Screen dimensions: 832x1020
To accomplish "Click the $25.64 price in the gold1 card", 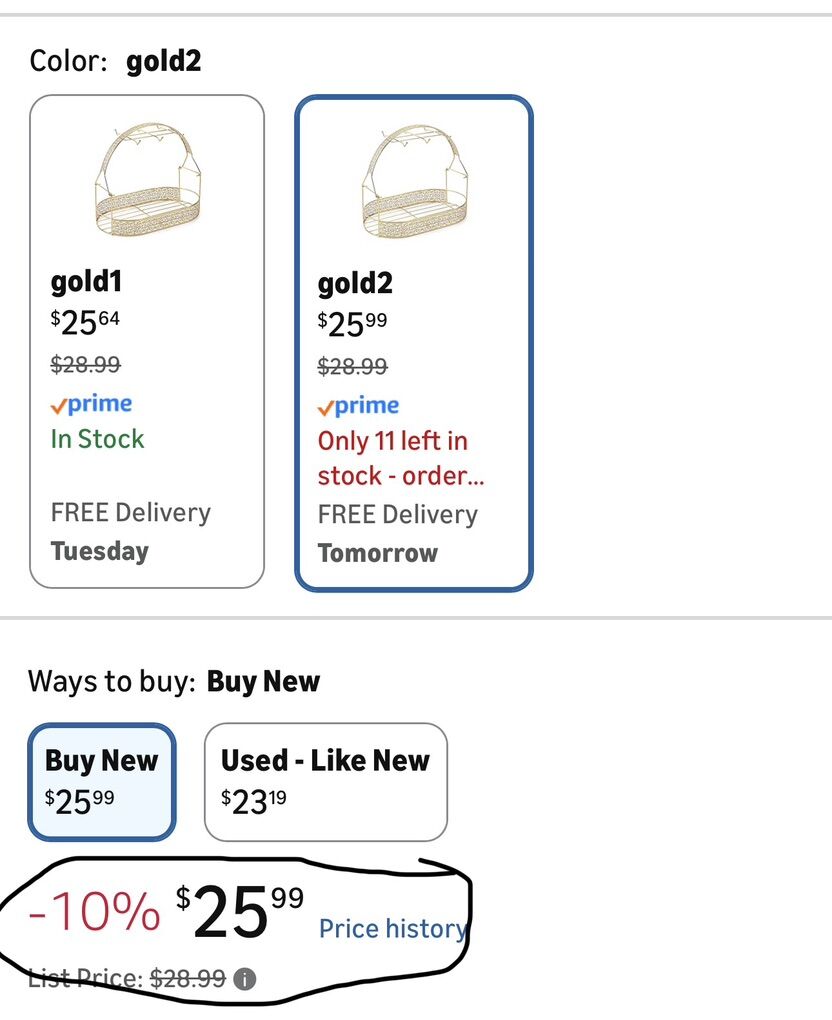I will [x=86, y=322].
